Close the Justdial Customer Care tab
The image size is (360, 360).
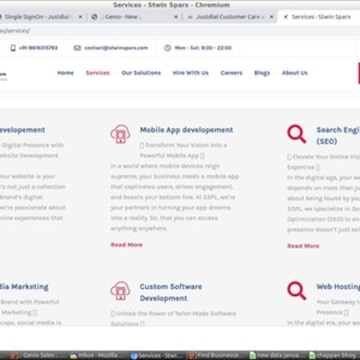tap(272, 17)
